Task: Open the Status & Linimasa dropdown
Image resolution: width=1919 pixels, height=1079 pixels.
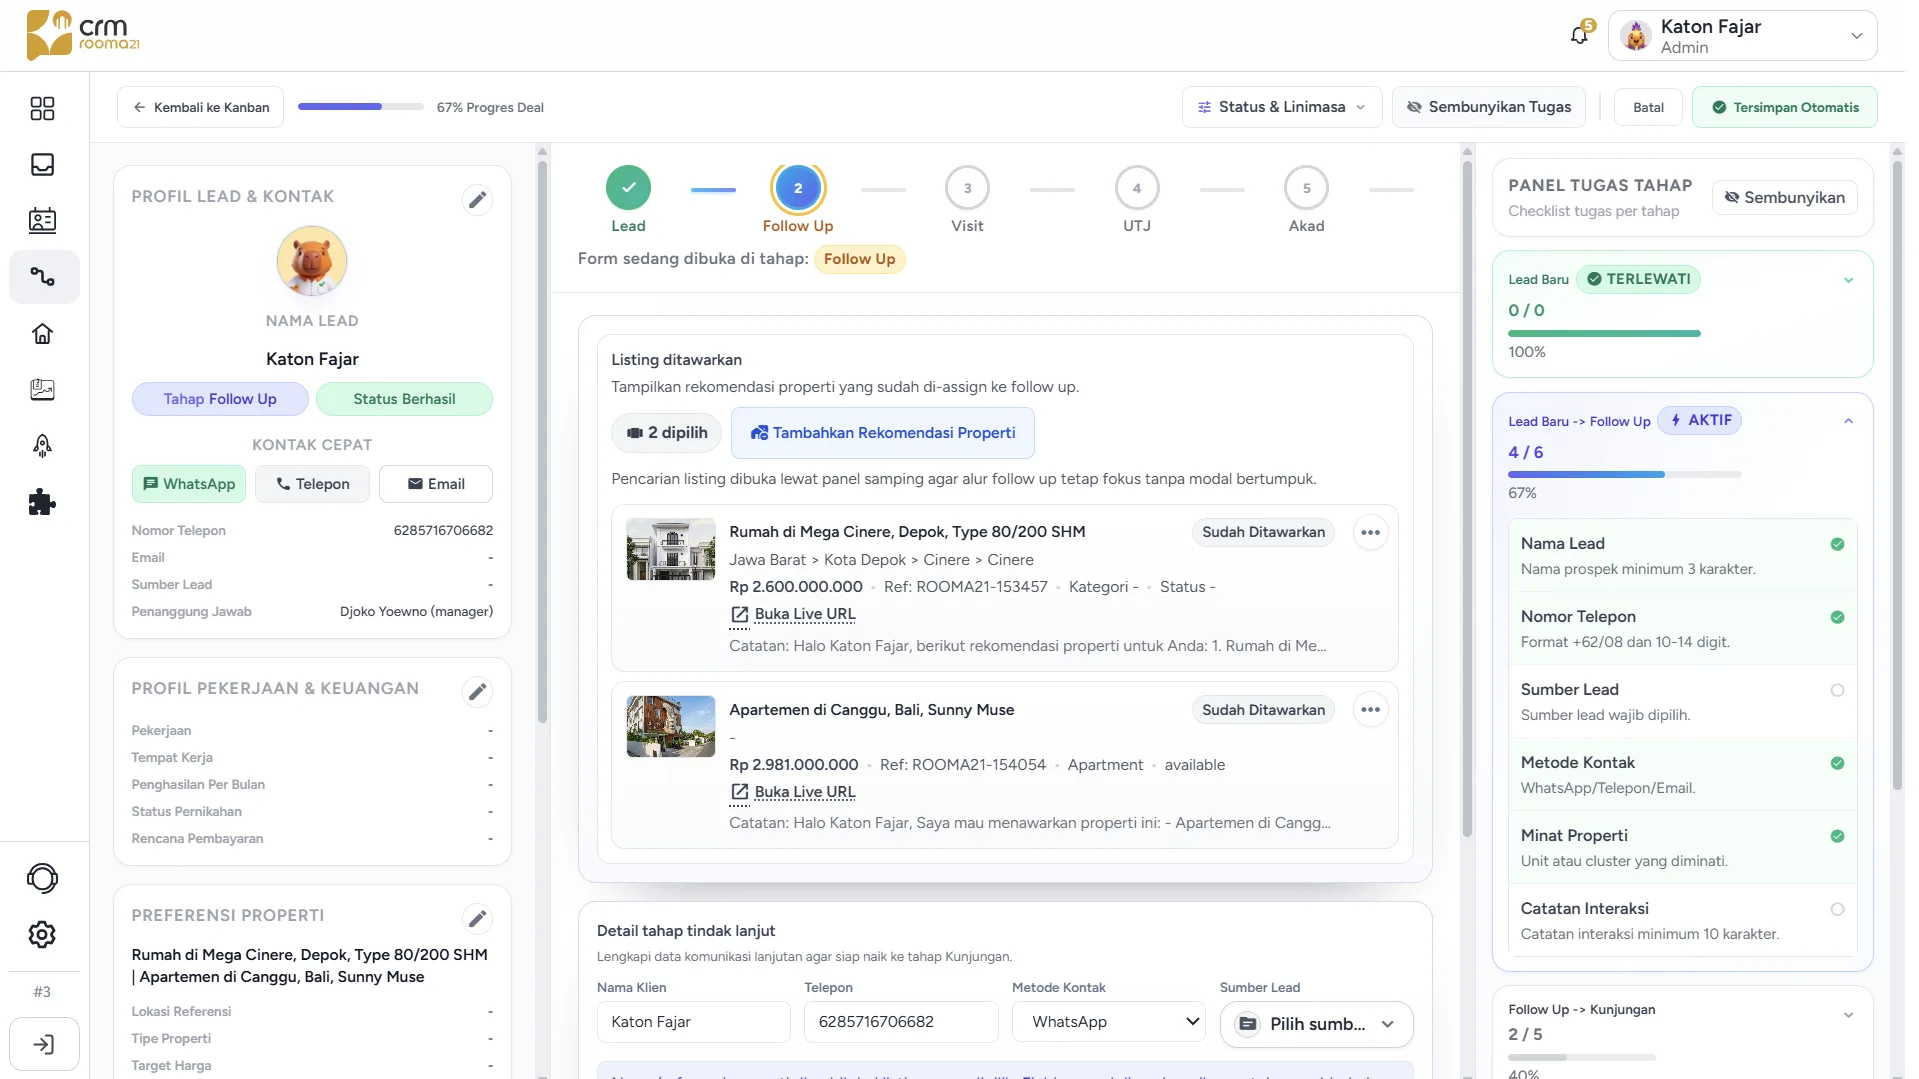Action: (x=1281, y=107)
